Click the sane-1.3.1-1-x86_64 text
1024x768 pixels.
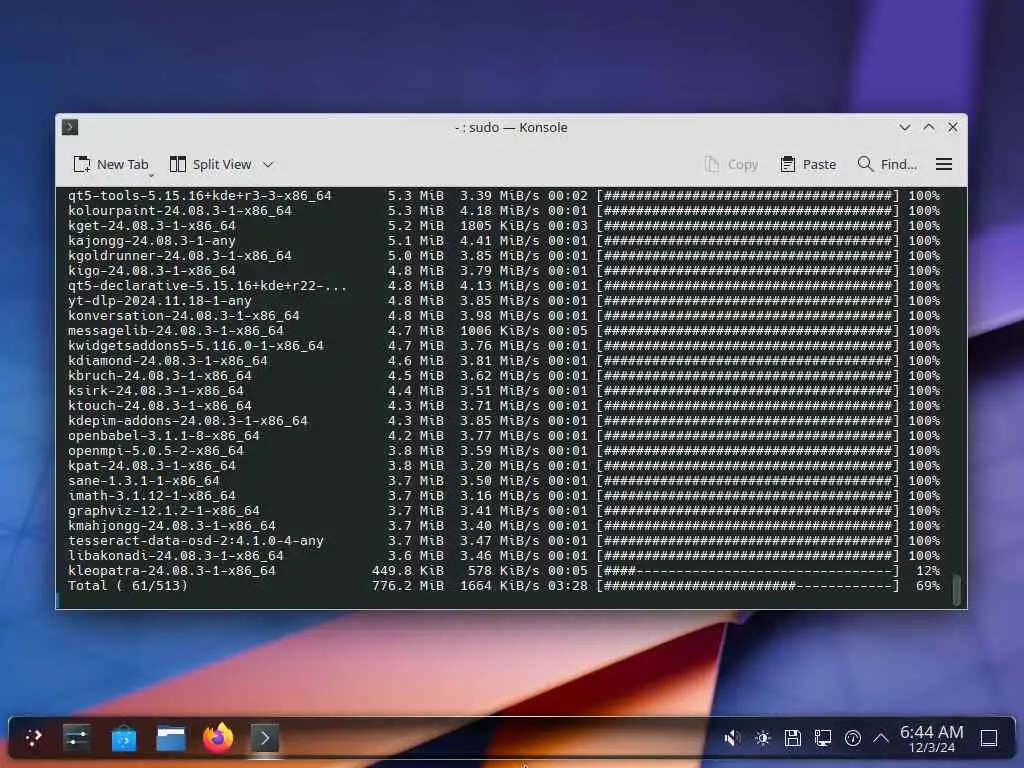[144, 481]
